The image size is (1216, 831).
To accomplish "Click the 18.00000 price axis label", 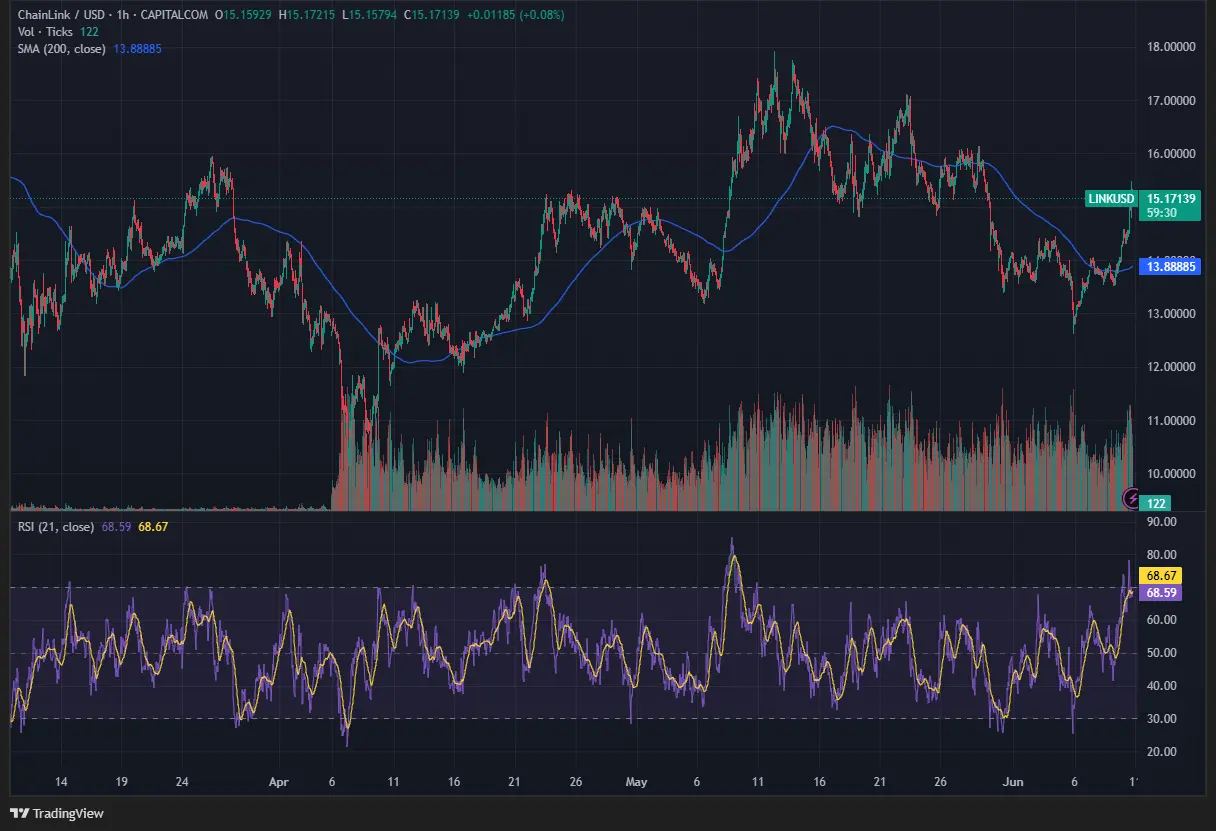I will click(1173, 47).
